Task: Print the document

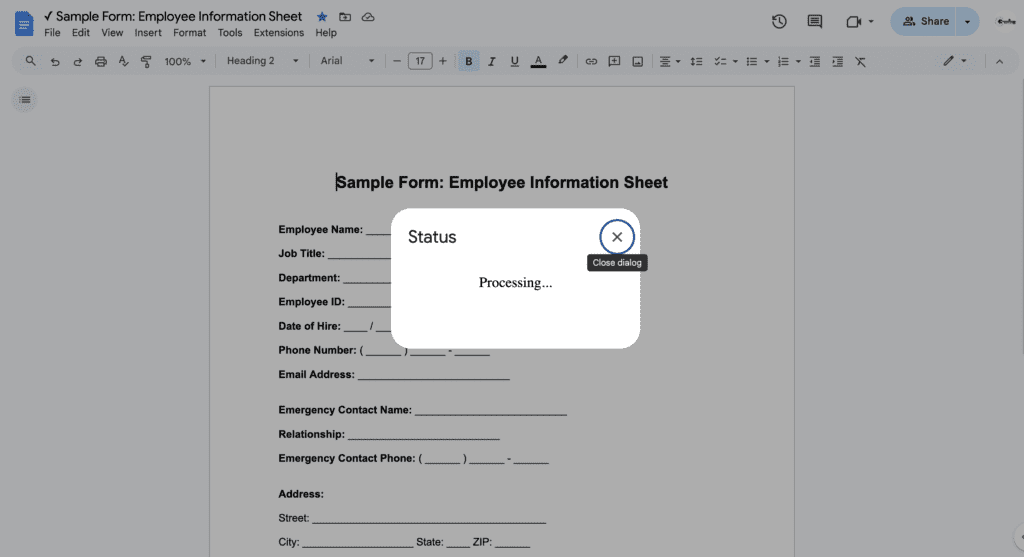Action: (x=101, y=61)
